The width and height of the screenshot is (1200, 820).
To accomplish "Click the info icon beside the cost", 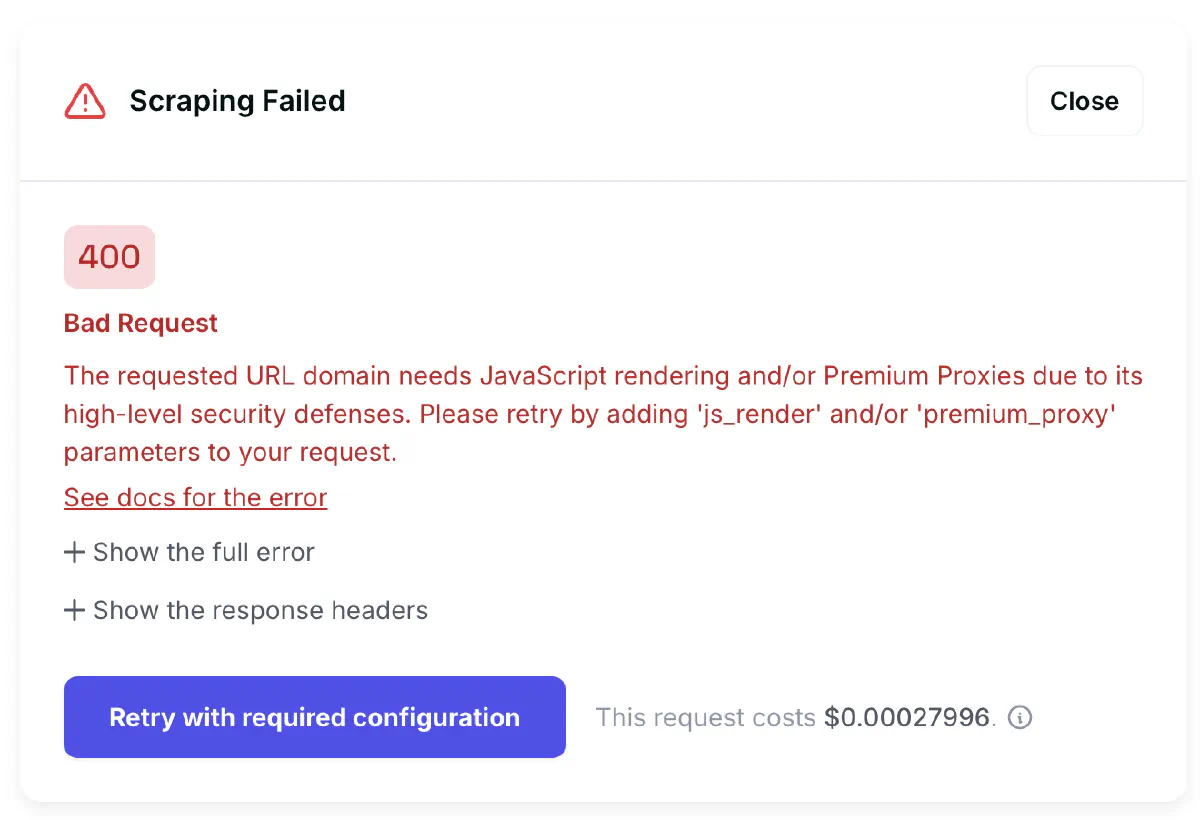I will pyautogui.click(x=1020, y=717).
